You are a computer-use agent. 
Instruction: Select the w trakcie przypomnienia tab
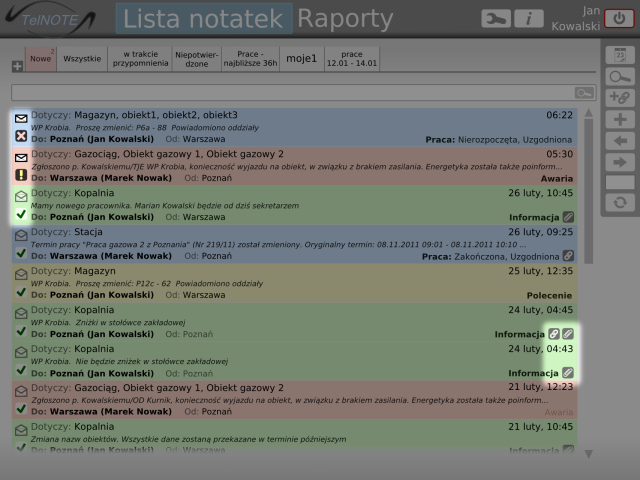[x=140, y=59]
